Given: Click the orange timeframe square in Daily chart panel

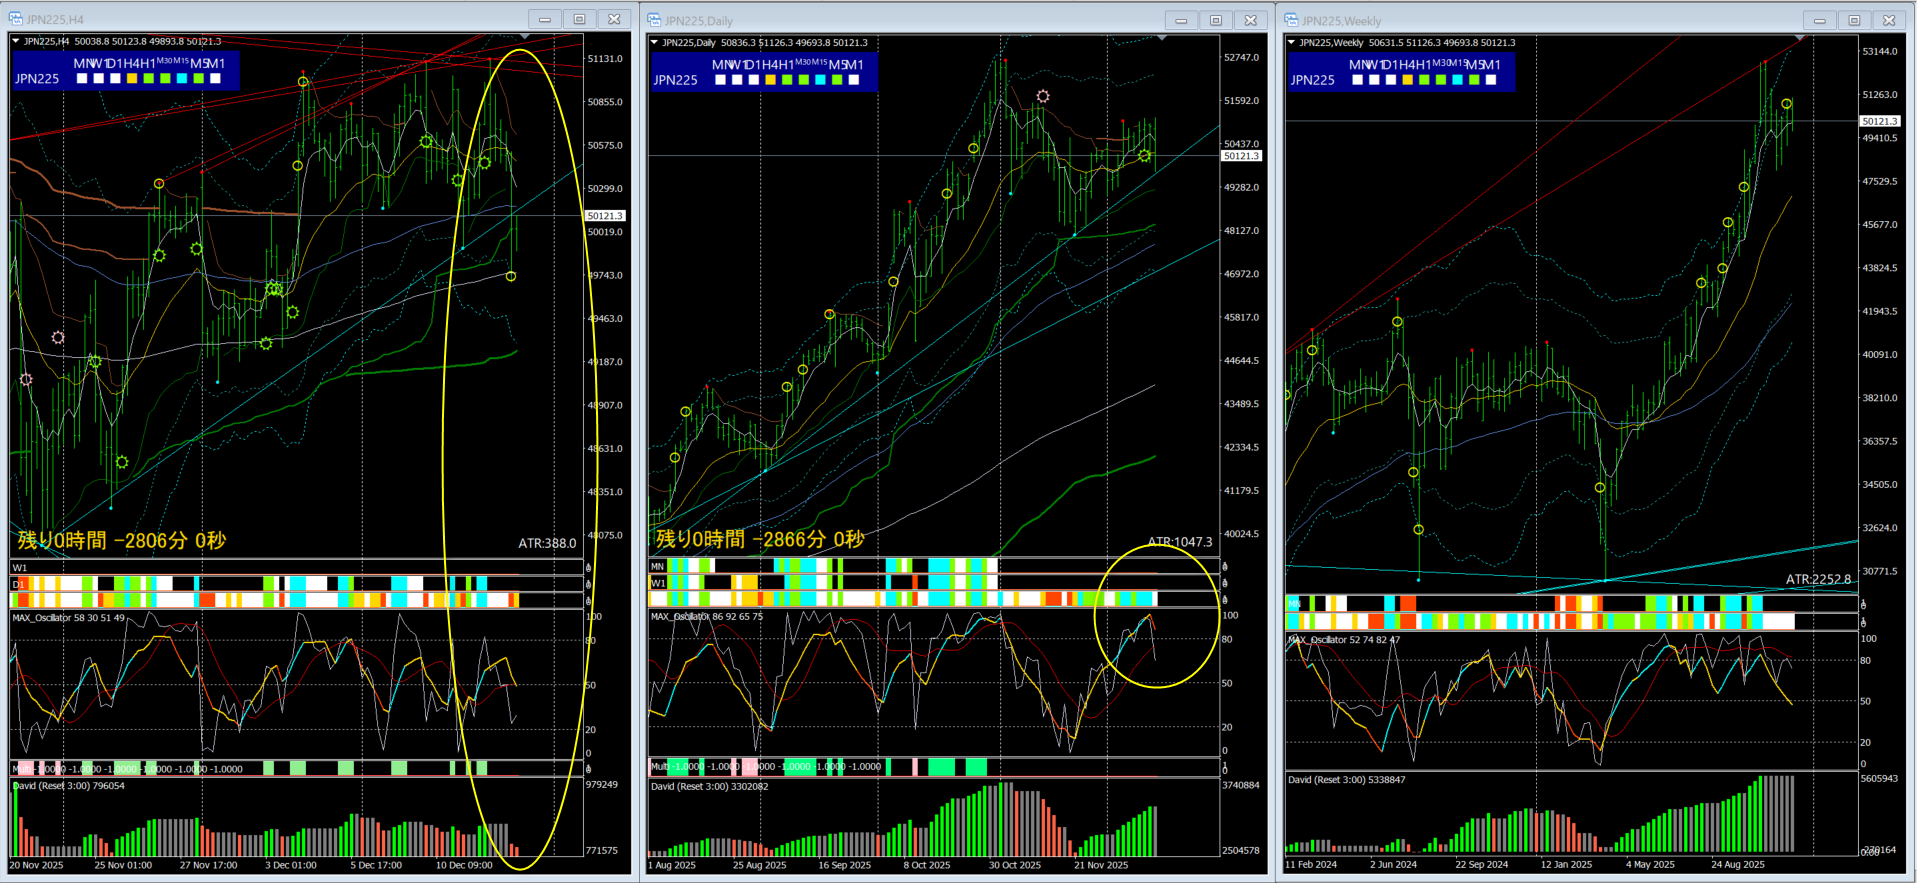Looking at the screenshot, I should click(770, 80).
